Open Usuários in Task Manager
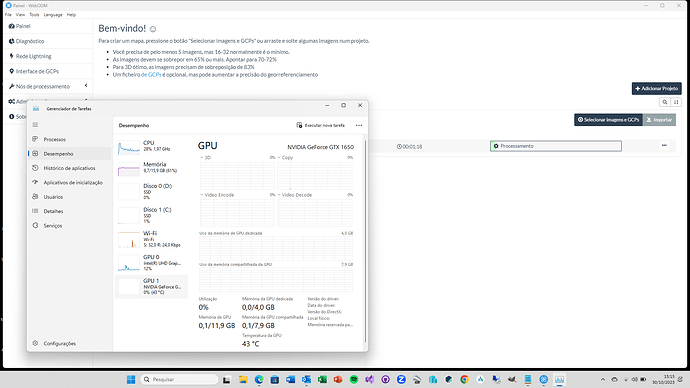Screen dimensions: 690x388 69,197
